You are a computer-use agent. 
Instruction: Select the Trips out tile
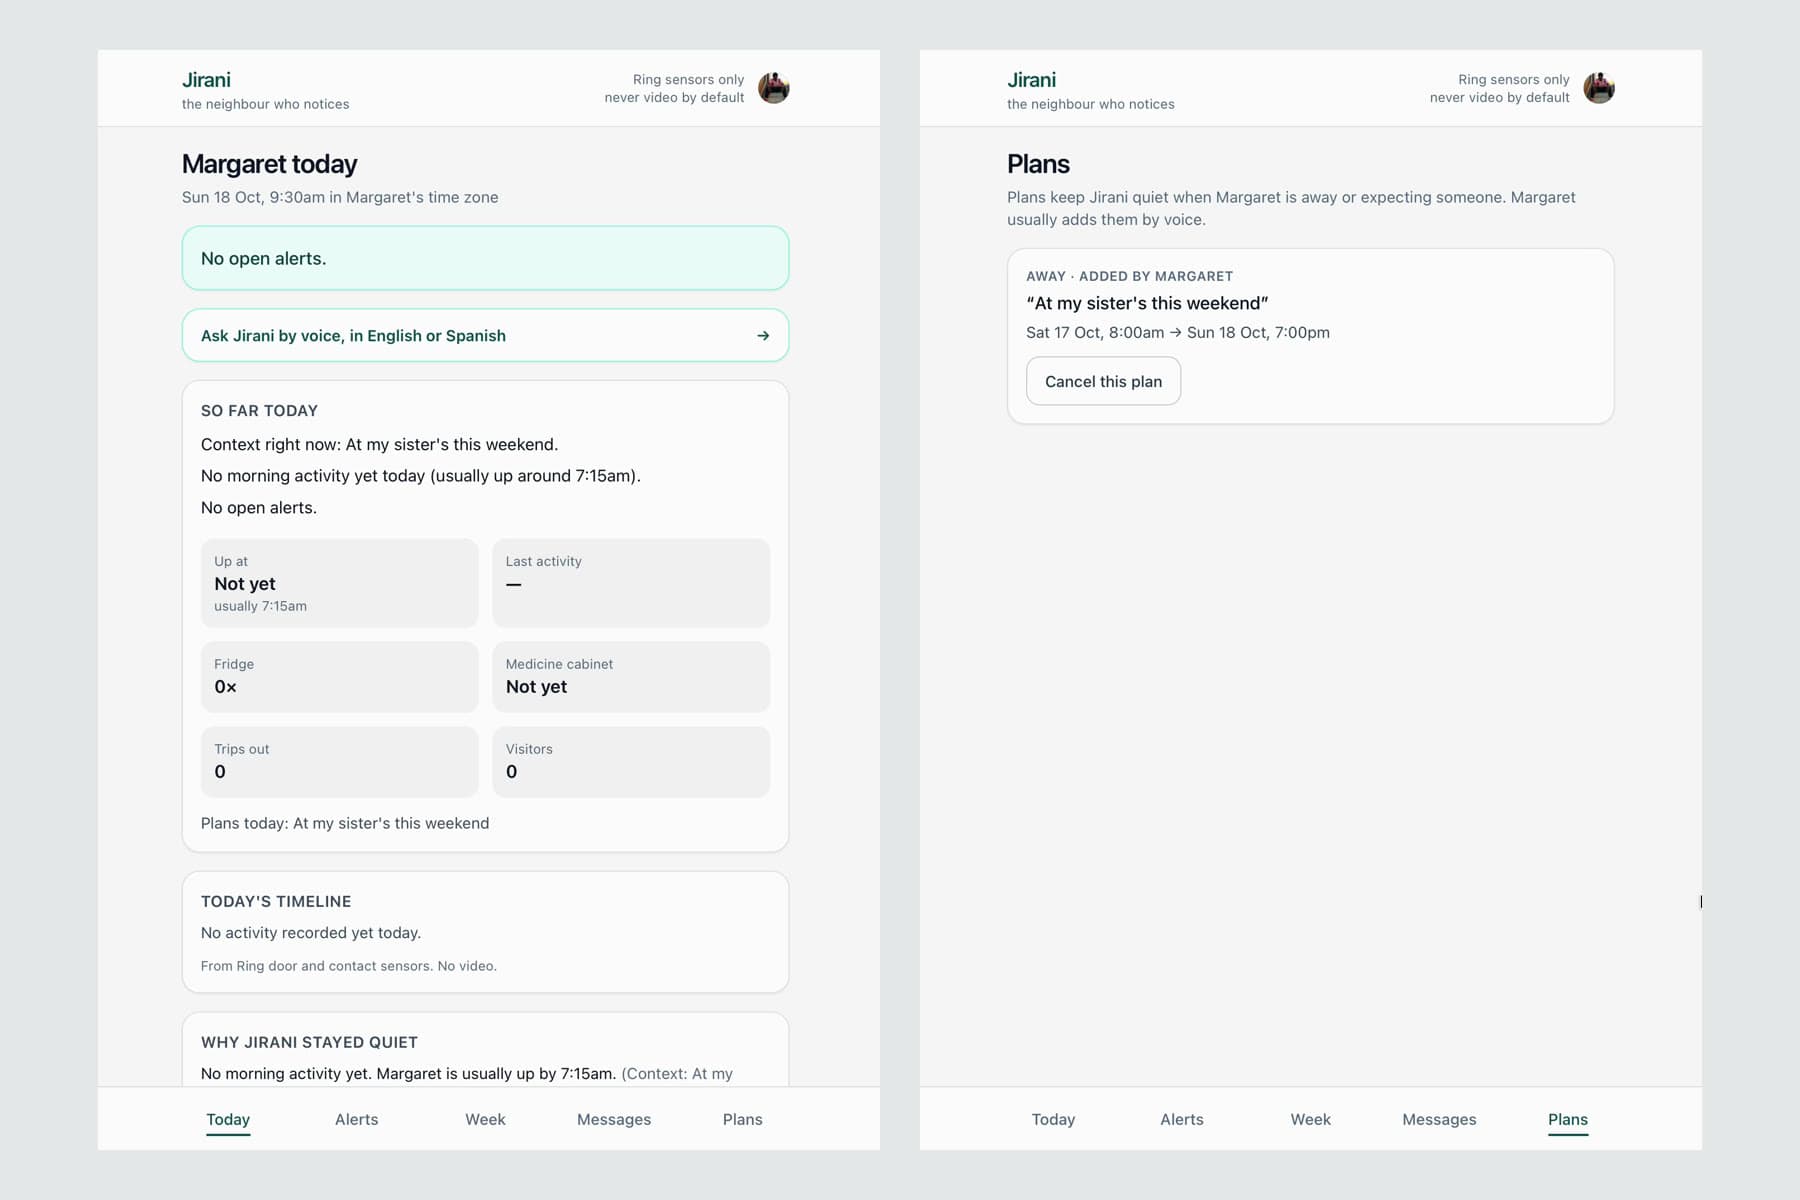coord(339,762)
